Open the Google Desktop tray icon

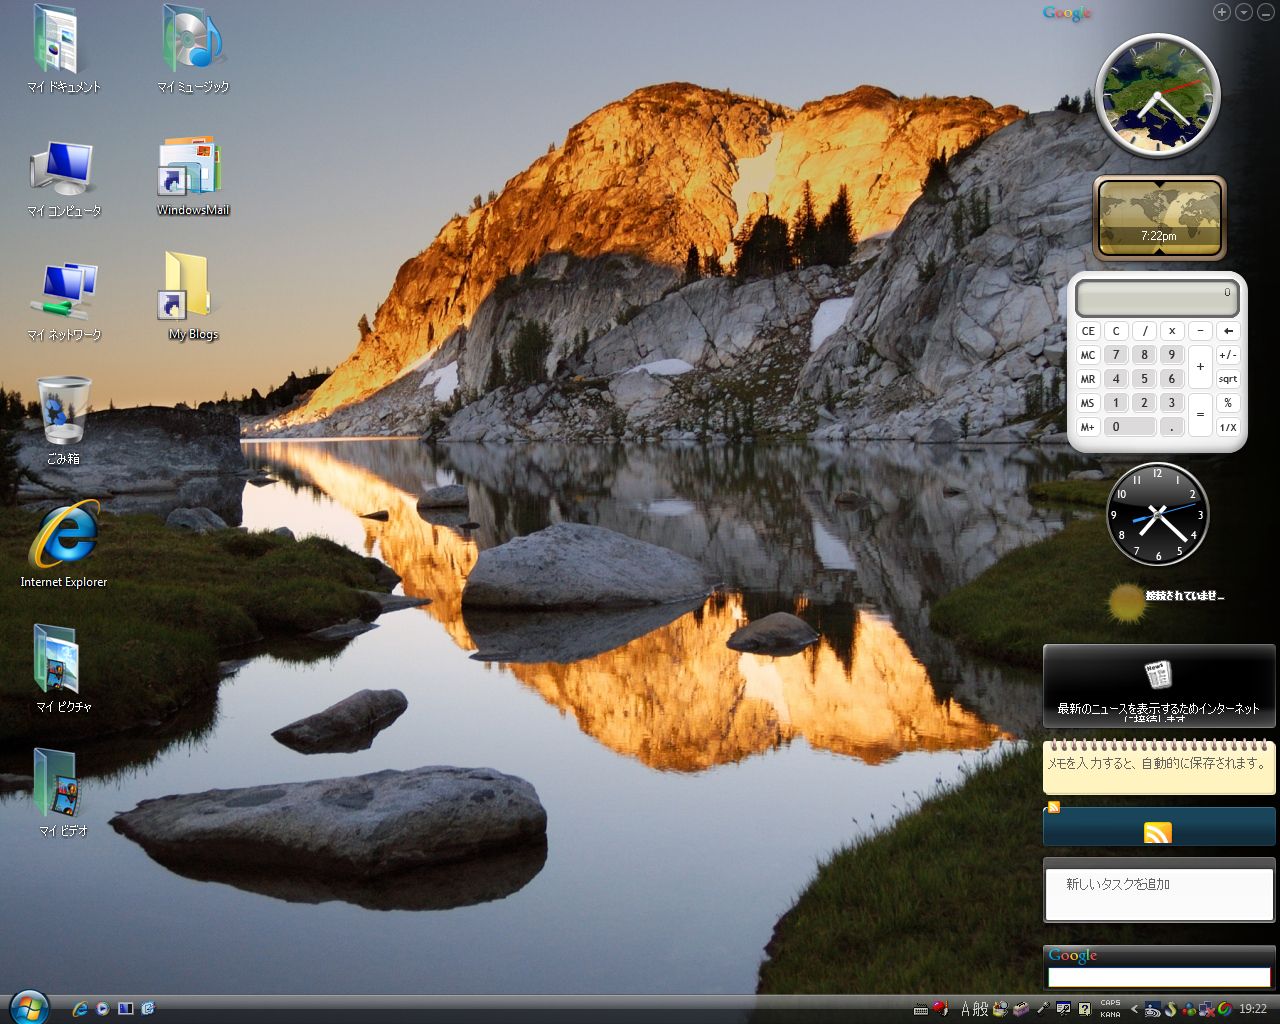click(1224, 1009)
